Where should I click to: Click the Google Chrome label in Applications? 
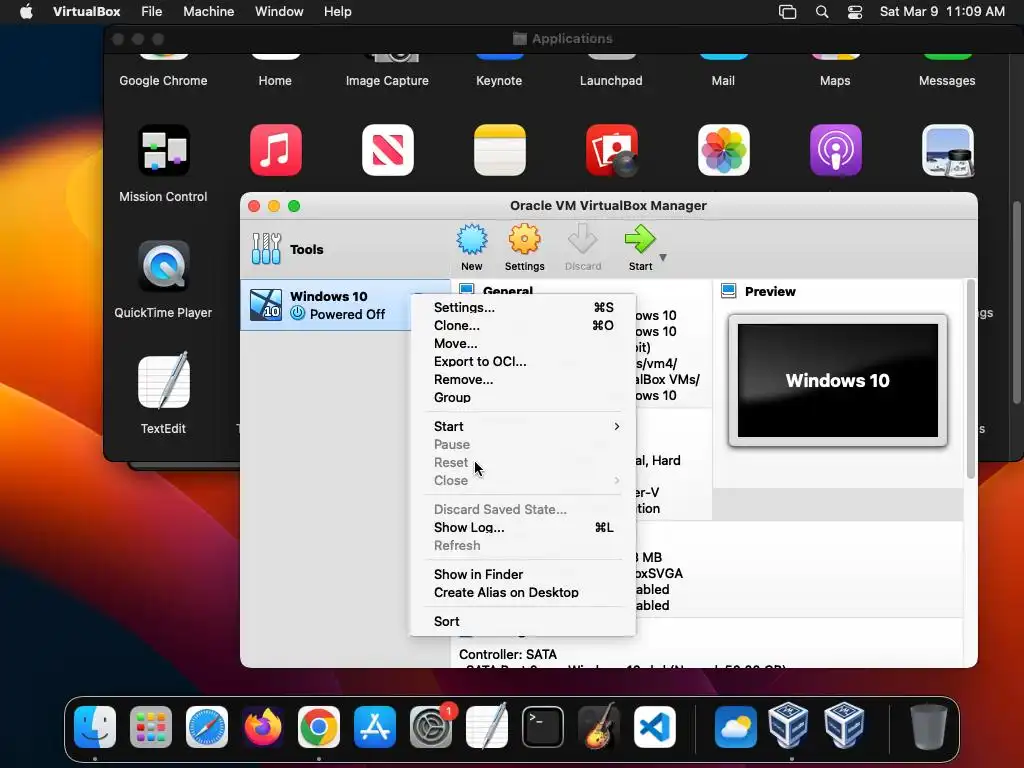tap(163, 80)
